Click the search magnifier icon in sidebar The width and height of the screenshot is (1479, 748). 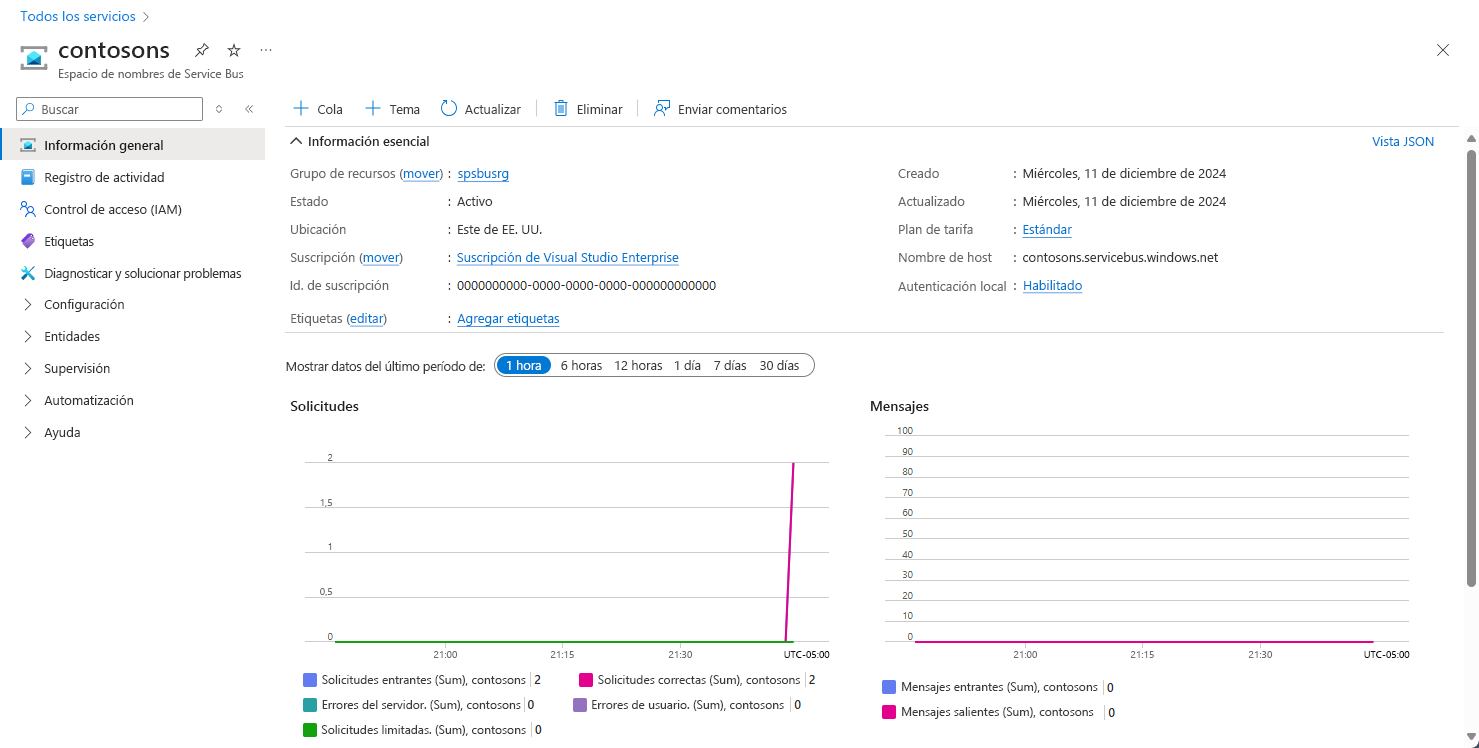tap(29, 109)
